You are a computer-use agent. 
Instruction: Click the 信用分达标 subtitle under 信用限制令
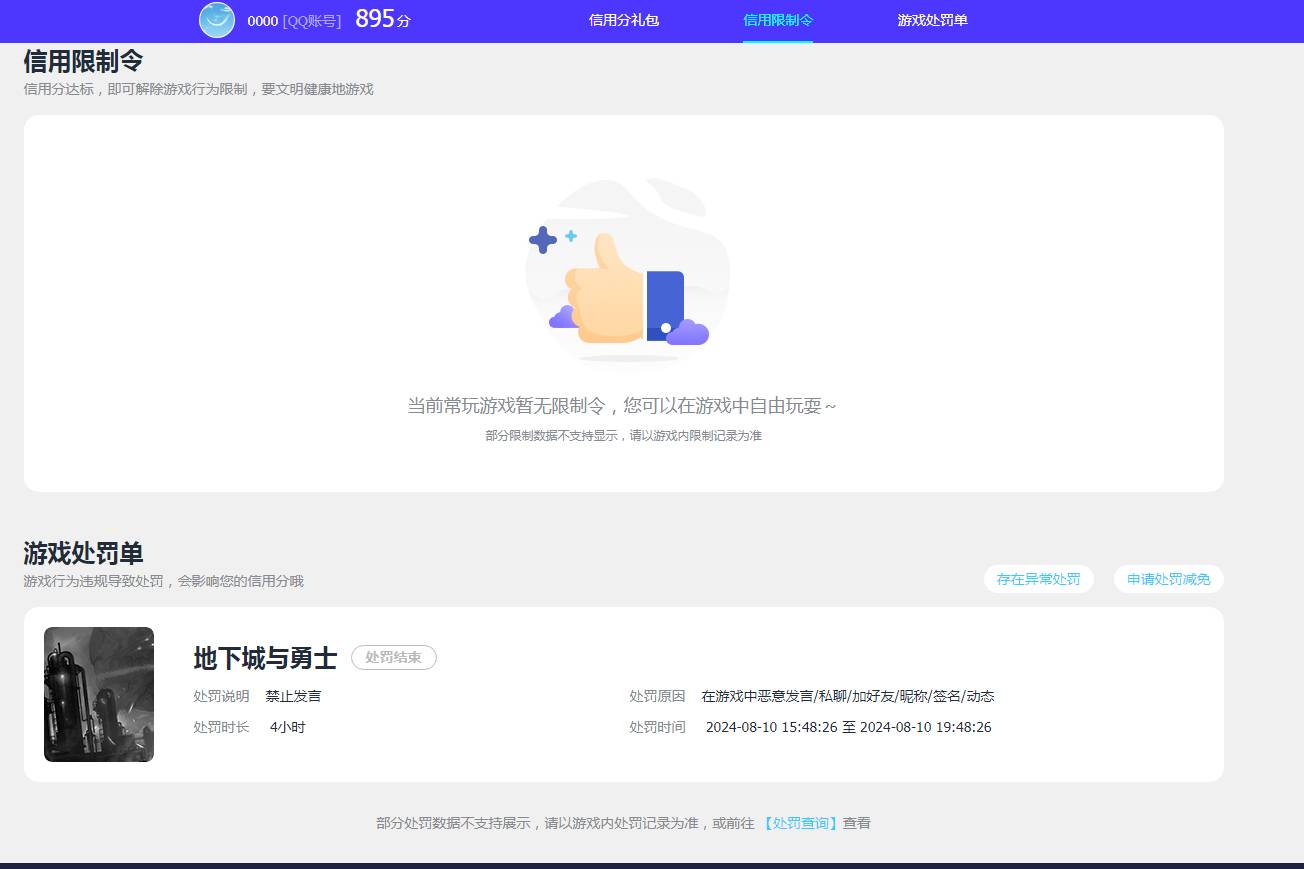(x=198, y=89)
